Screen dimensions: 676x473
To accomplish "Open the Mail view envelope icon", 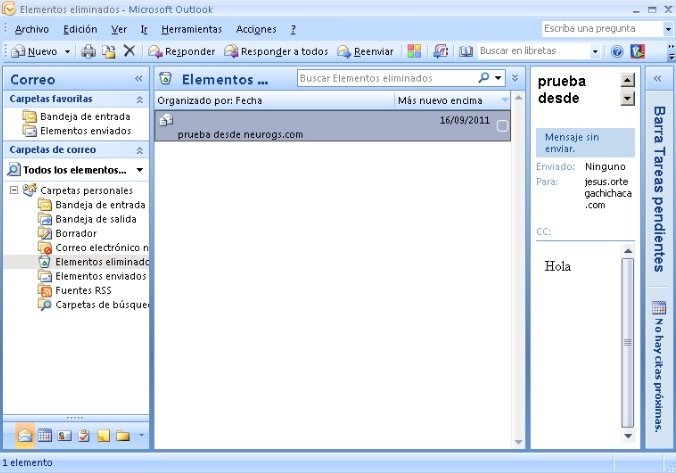I will tap(25, 435).
